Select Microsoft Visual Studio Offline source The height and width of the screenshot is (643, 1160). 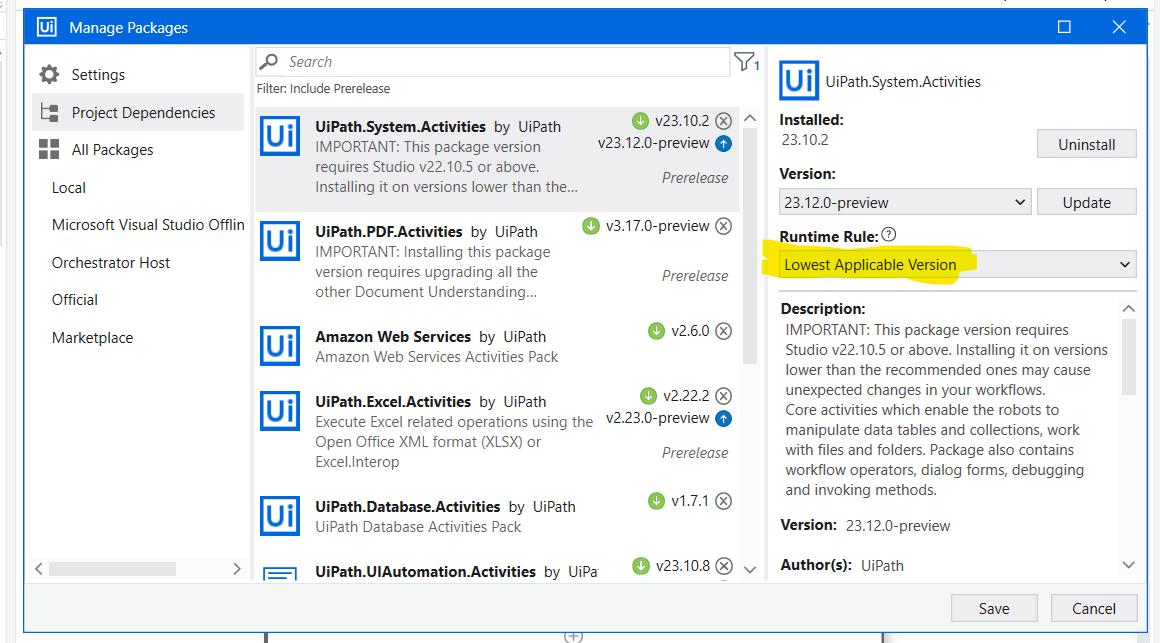pyautogui.click(x=148, y=225)
